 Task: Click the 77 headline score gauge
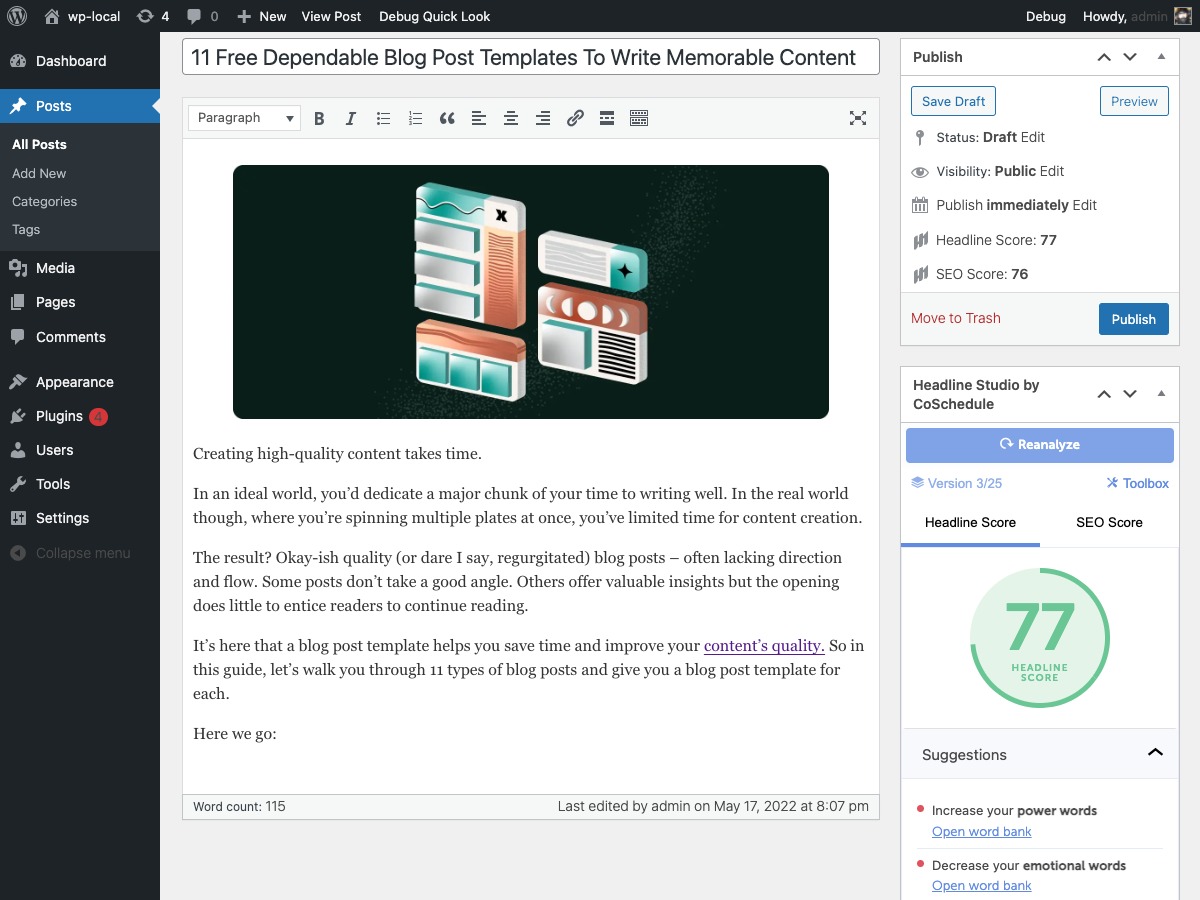click(x=1039, y=638)
